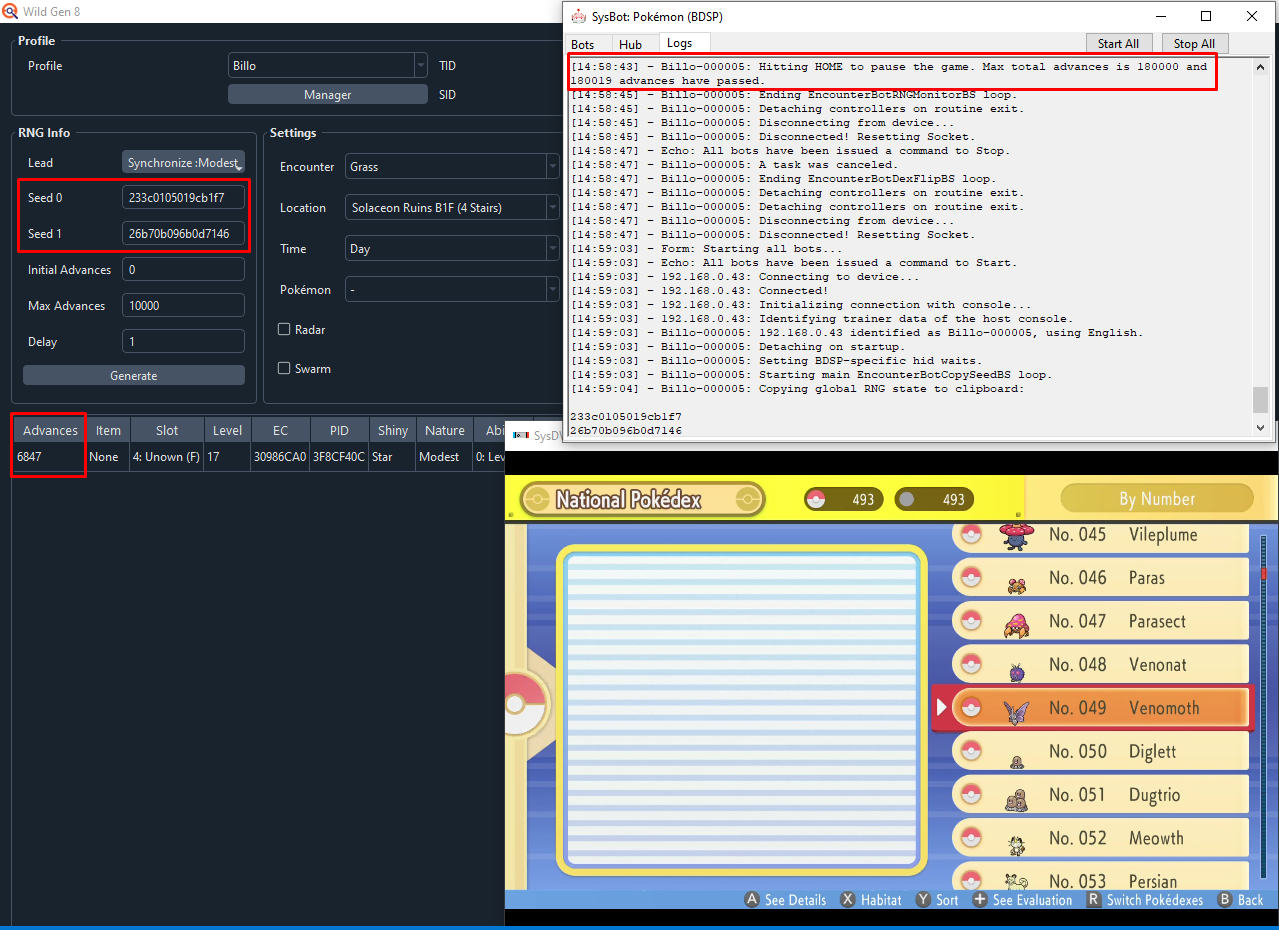Screen dimensions: 1279x930
Task: Click Vileplume sprite in Pokédex list
Action: tap(1016, 535)
